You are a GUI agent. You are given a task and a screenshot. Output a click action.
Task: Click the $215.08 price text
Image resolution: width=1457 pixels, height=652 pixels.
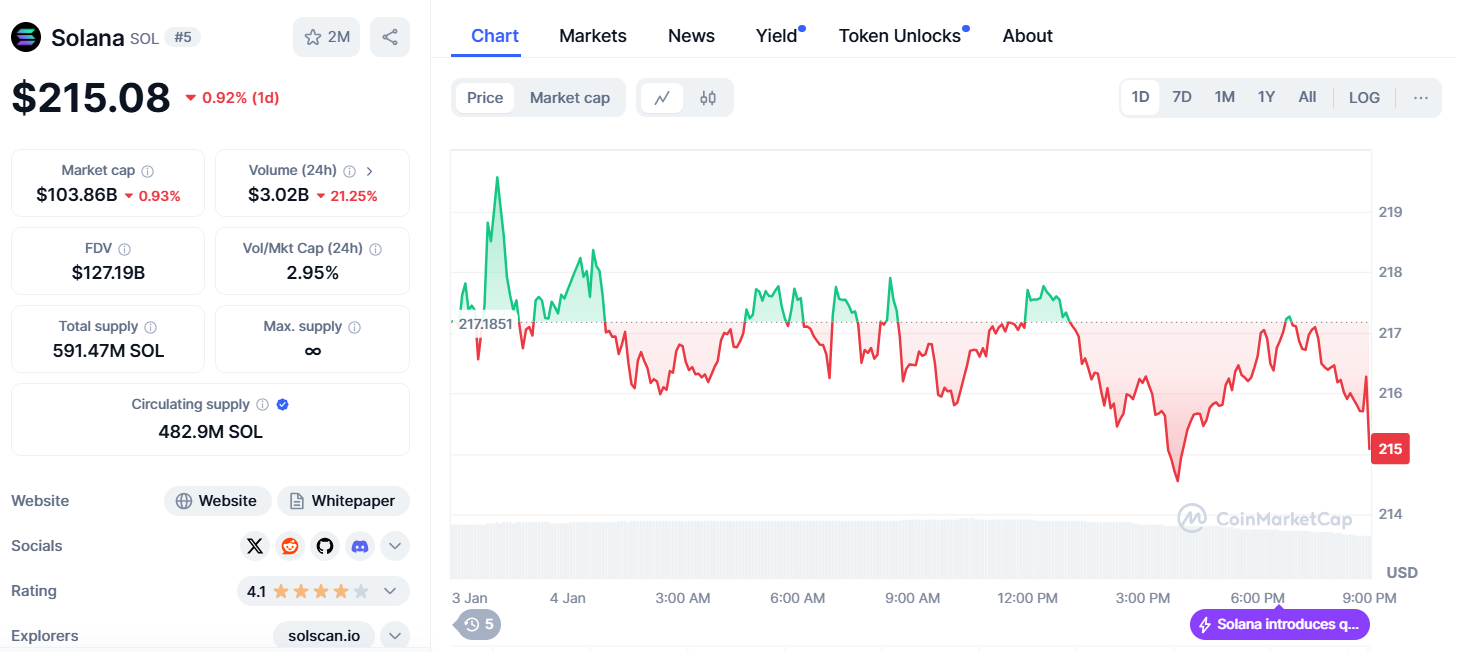91,98
